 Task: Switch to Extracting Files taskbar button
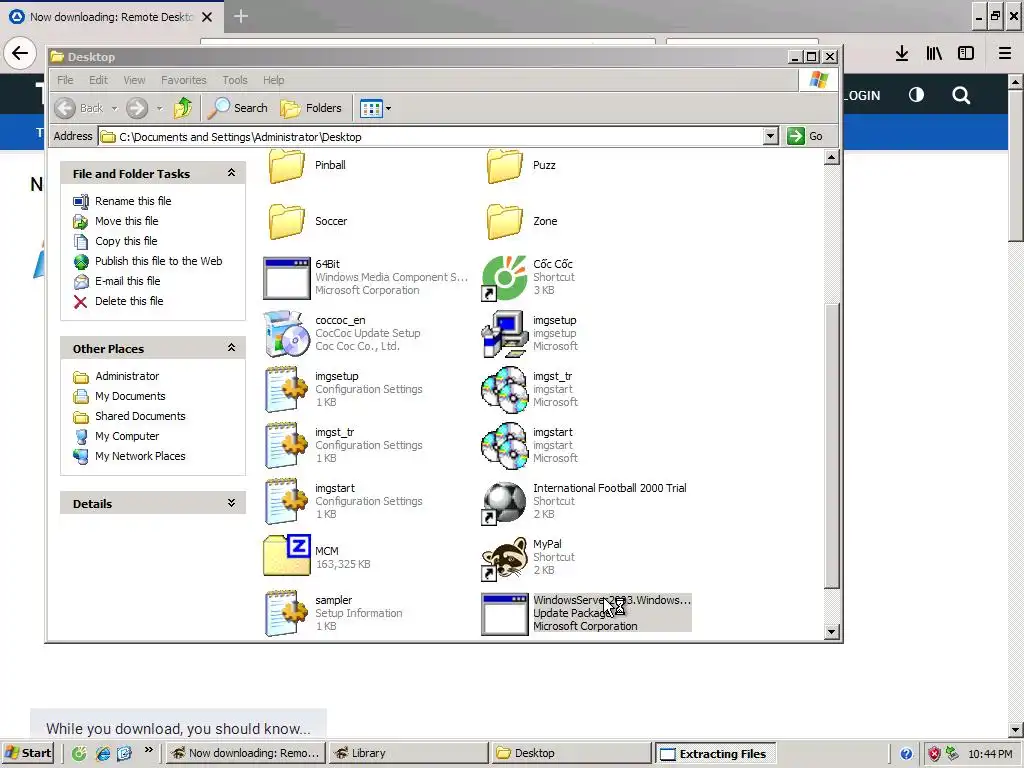715,754
